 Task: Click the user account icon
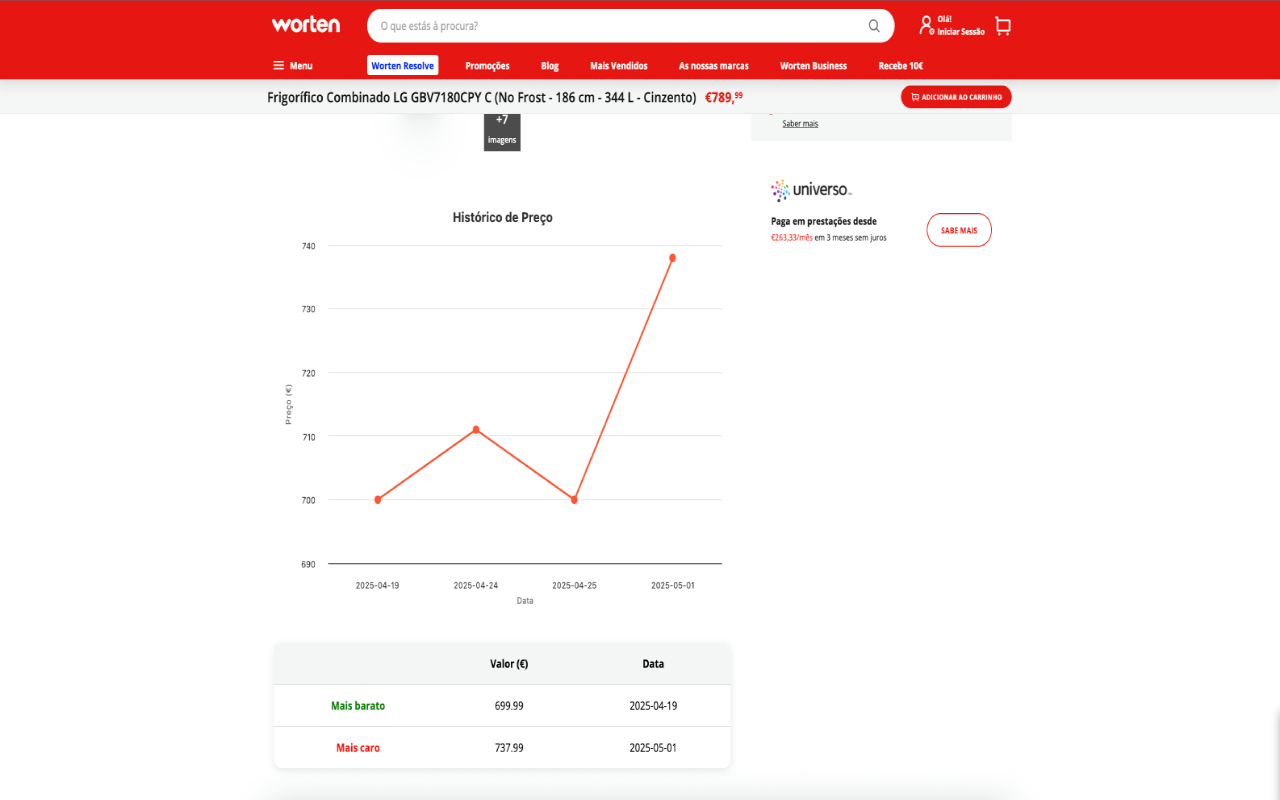click(x=926, y=25)
